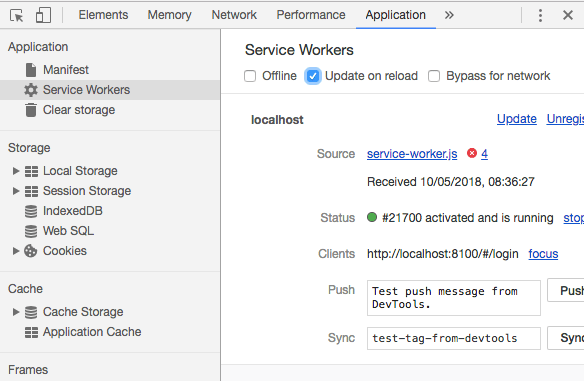Click the Update link for localhost

coord(517,119)
